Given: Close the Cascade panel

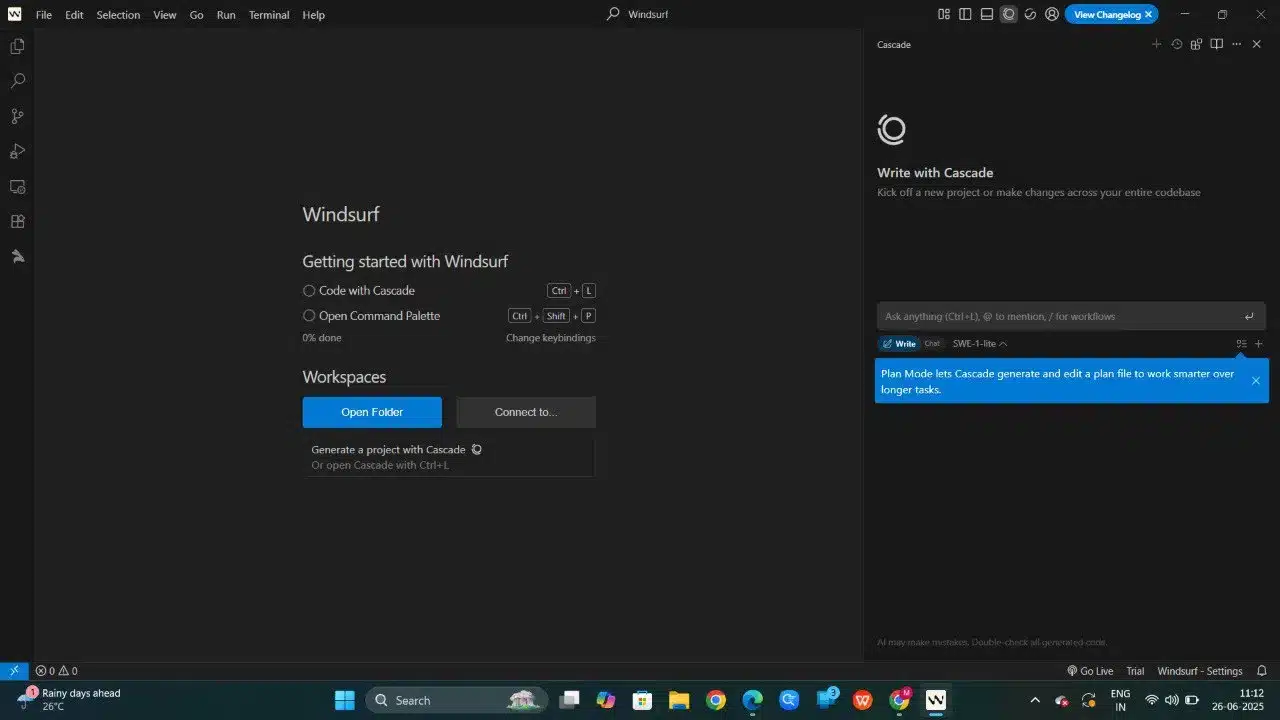Looking at the screenshot, I should (1257, 44).
